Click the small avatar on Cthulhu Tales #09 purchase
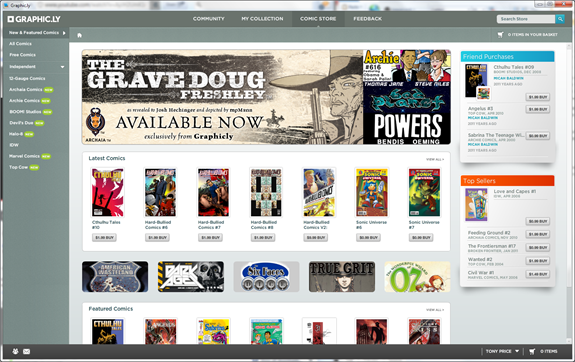 (483, 93)
